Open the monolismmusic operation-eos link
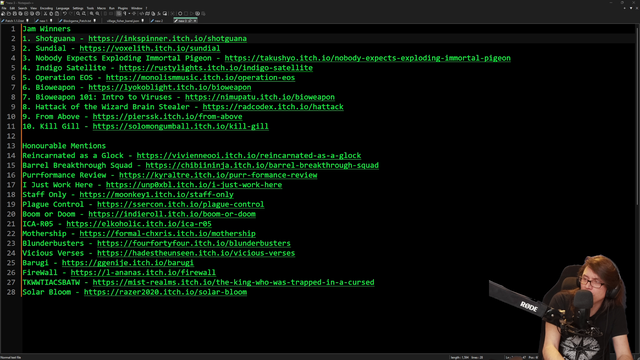 [200, 78]
